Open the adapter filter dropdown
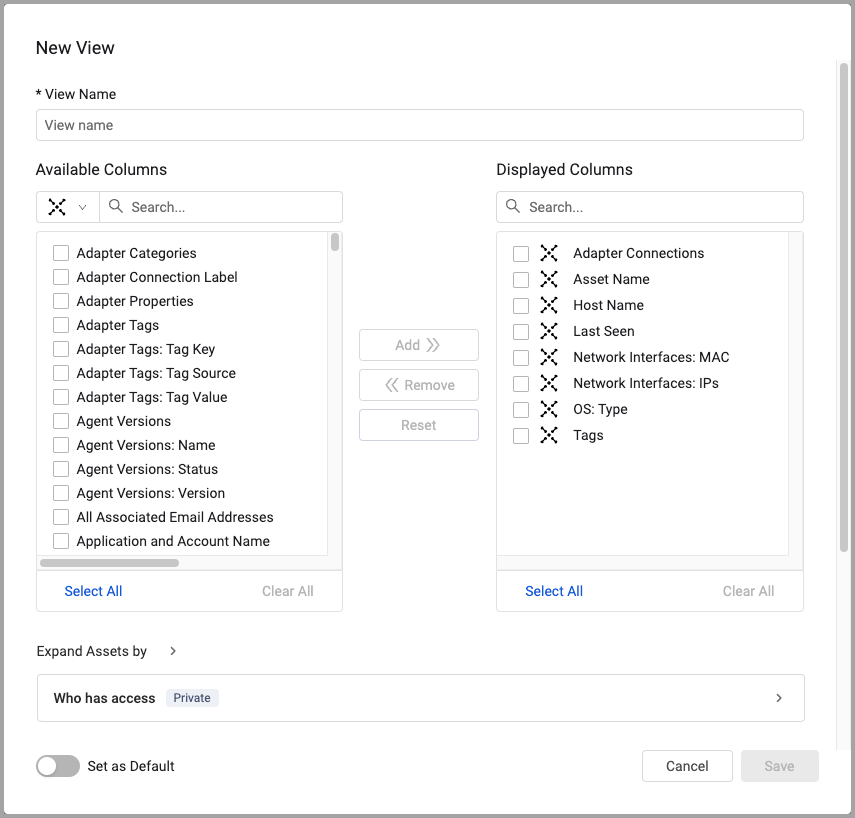Screen dimensions: 855x818 67,207
